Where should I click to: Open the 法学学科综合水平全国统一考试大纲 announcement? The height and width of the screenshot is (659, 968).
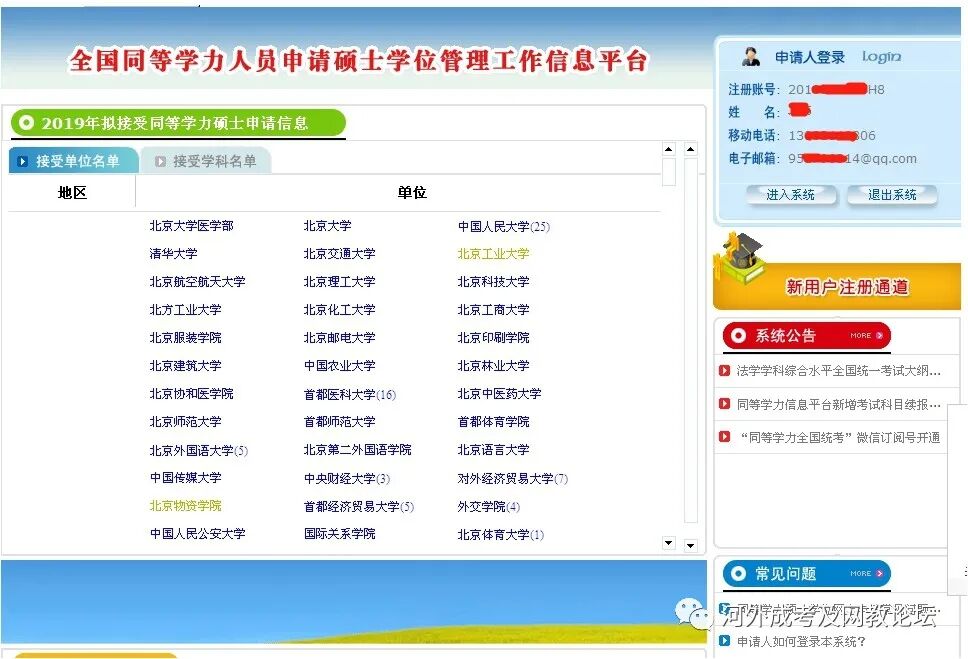tap(838, 371)
